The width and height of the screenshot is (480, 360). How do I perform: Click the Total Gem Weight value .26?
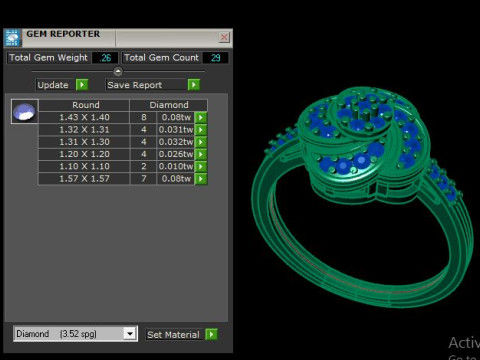pyautogui.click(x=105, y=58)
